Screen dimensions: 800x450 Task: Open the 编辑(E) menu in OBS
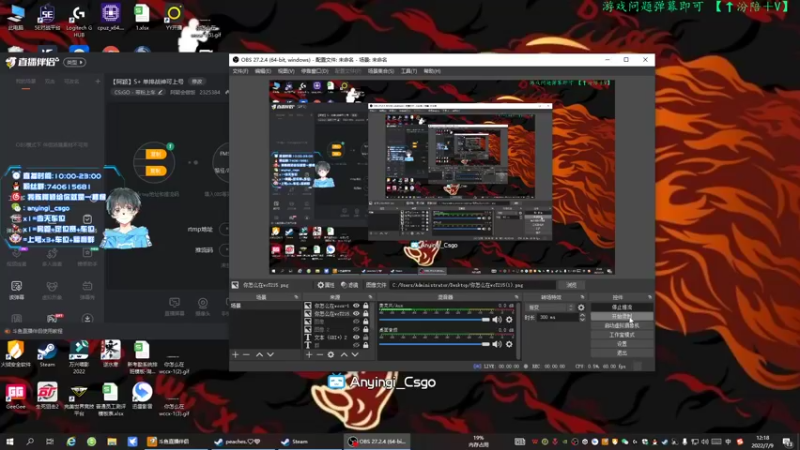click(x=263, y=71)
